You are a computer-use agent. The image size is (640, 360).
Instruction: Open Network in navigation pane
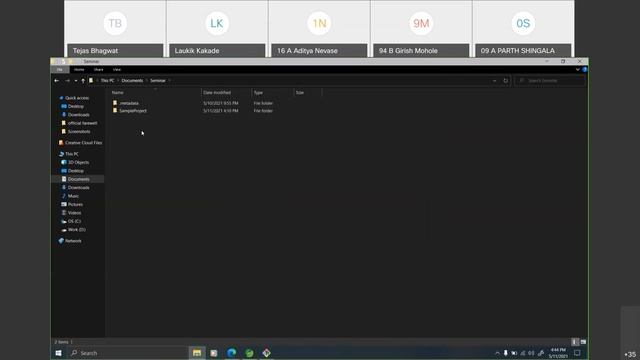(73, 241)
